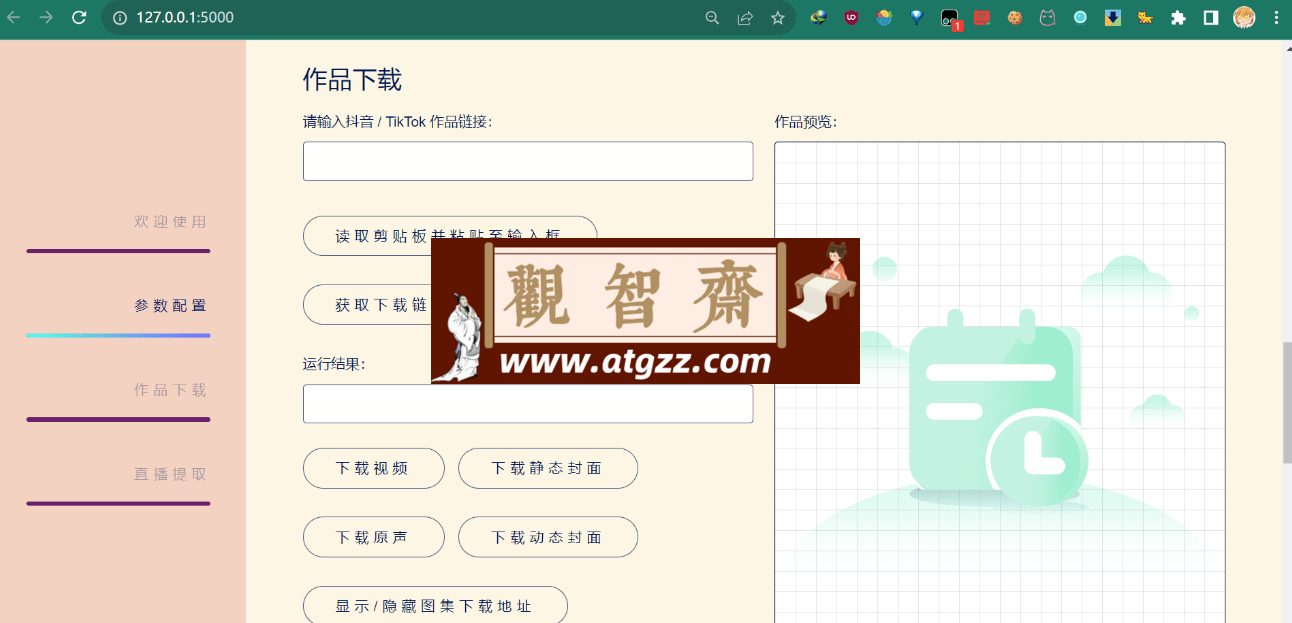Screen dimensions: 1292x623
Task: Focus the 作品链接 input field
Action: click(x=528, y=161)
